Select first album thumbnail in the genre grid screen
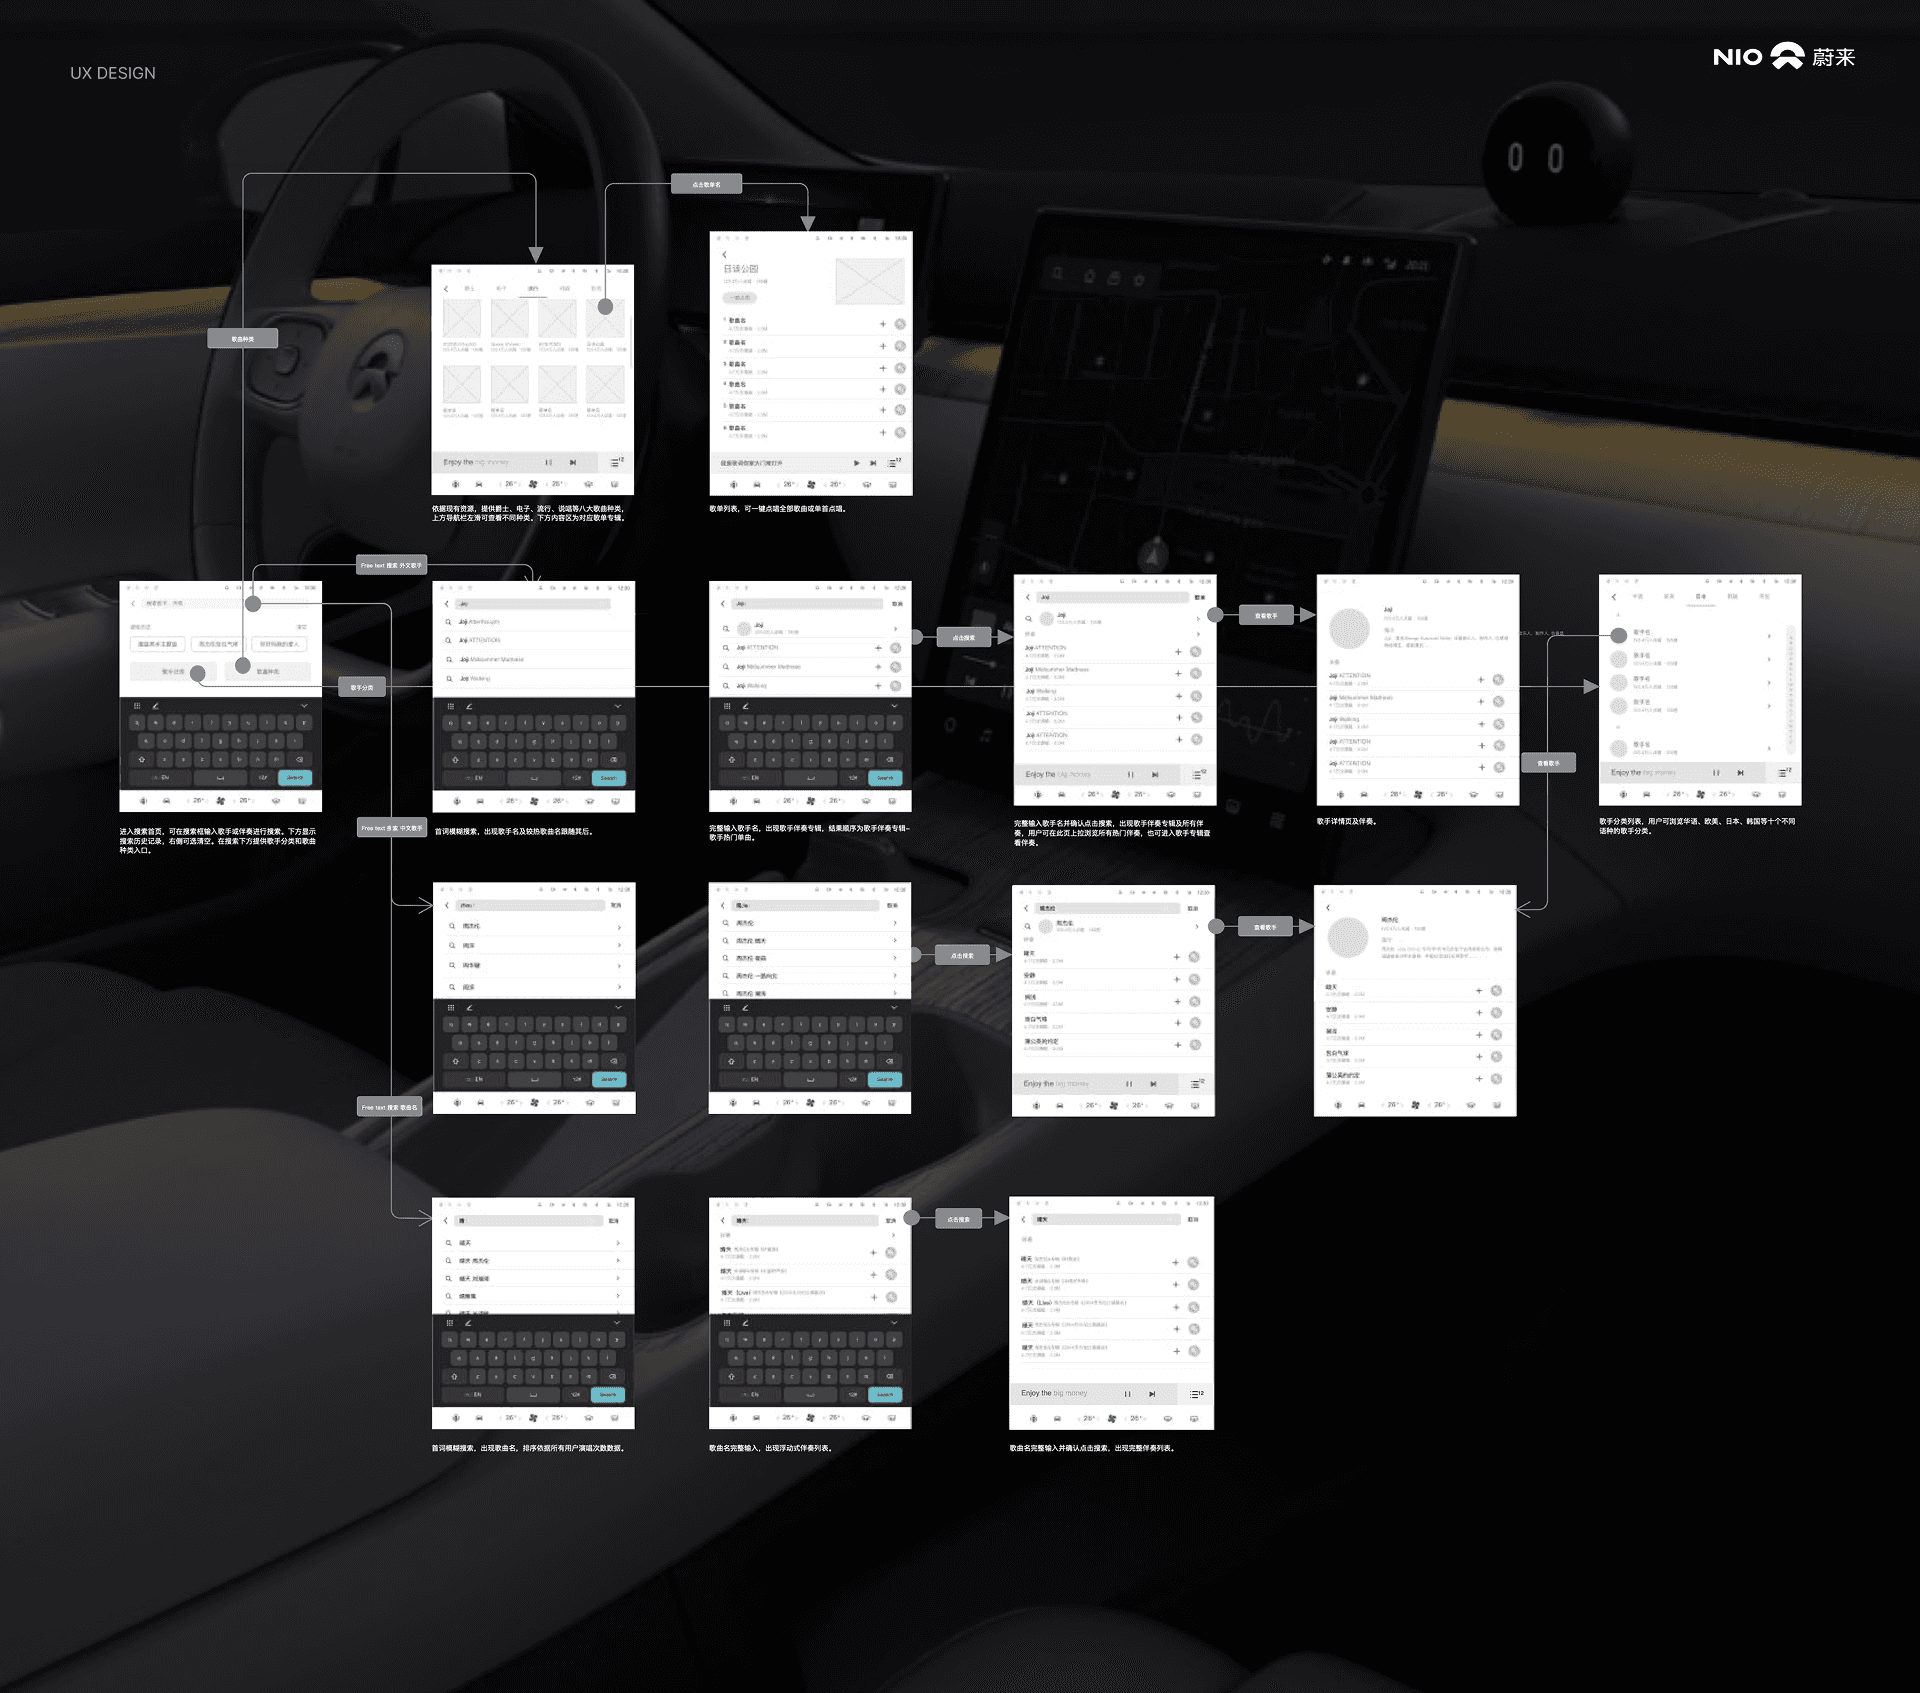This screenshot has height=1693, width=1920. click(x=462, y=319)
